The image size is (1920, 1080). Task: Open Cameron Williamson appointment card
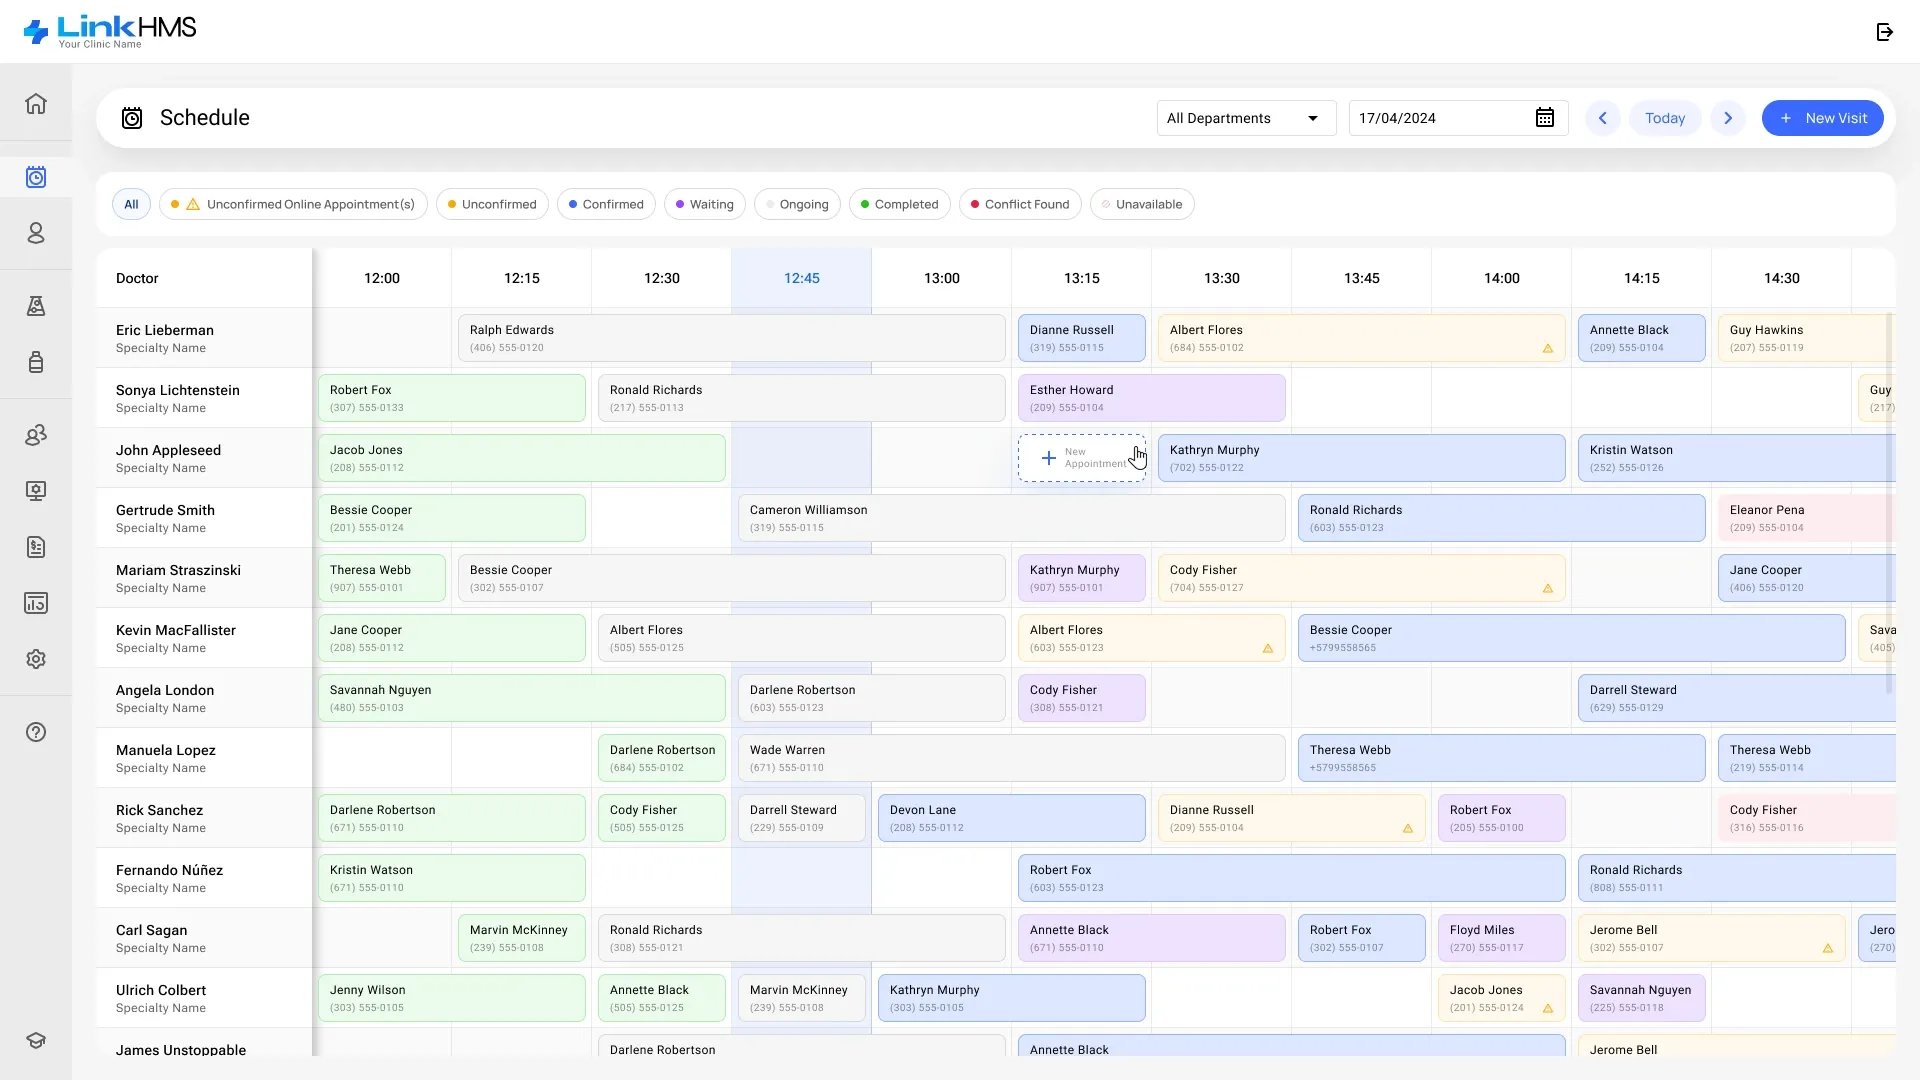pos(1012,518)
